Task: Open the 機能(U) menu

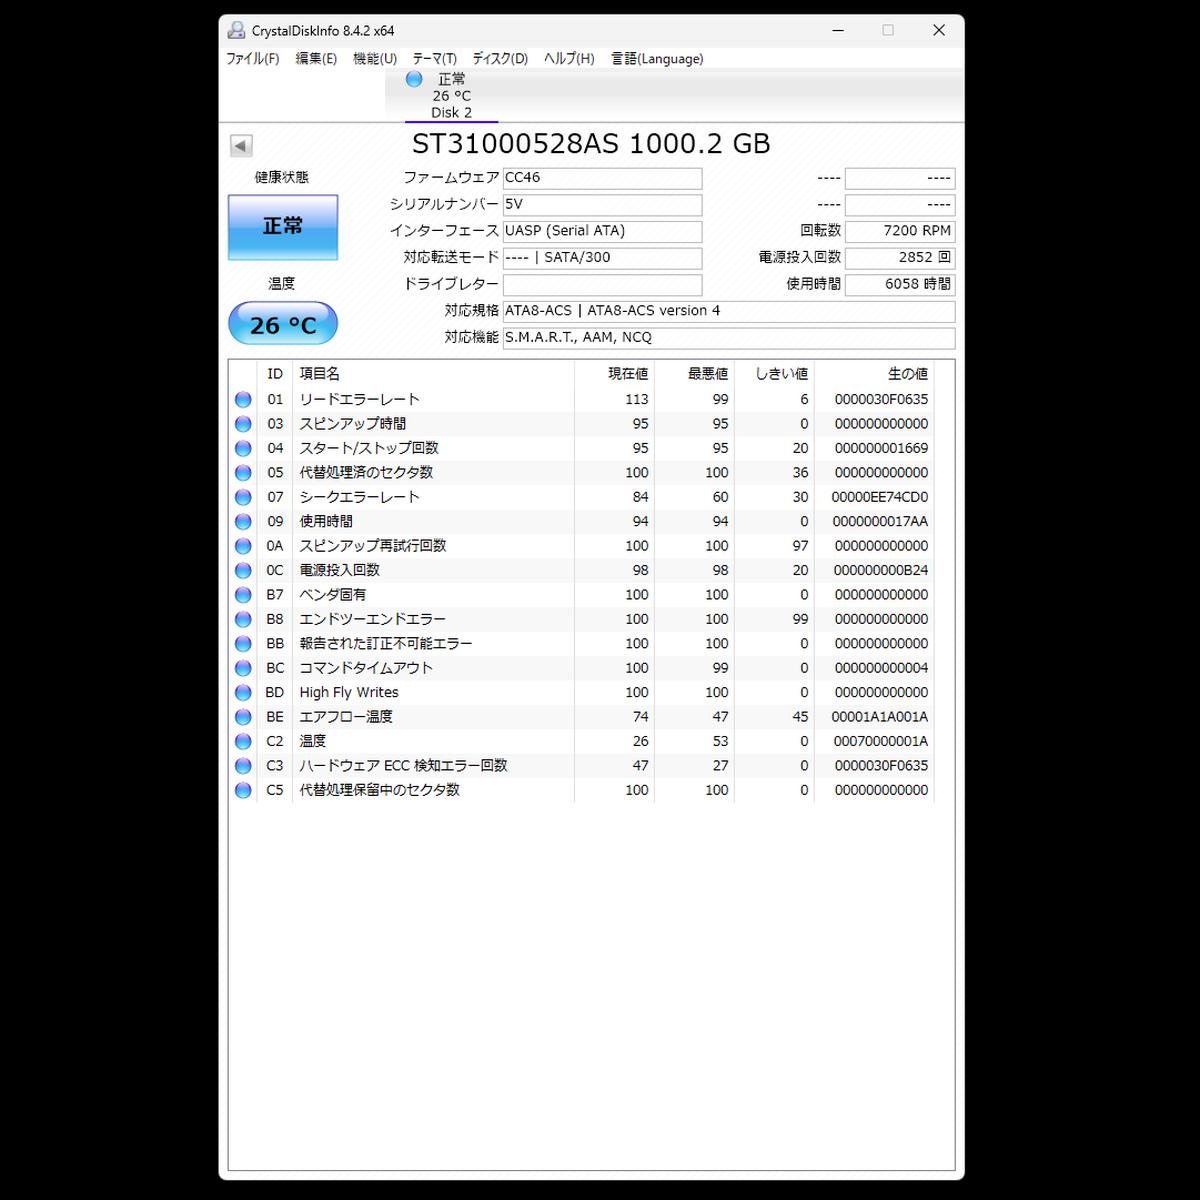Action: [375, 59]
